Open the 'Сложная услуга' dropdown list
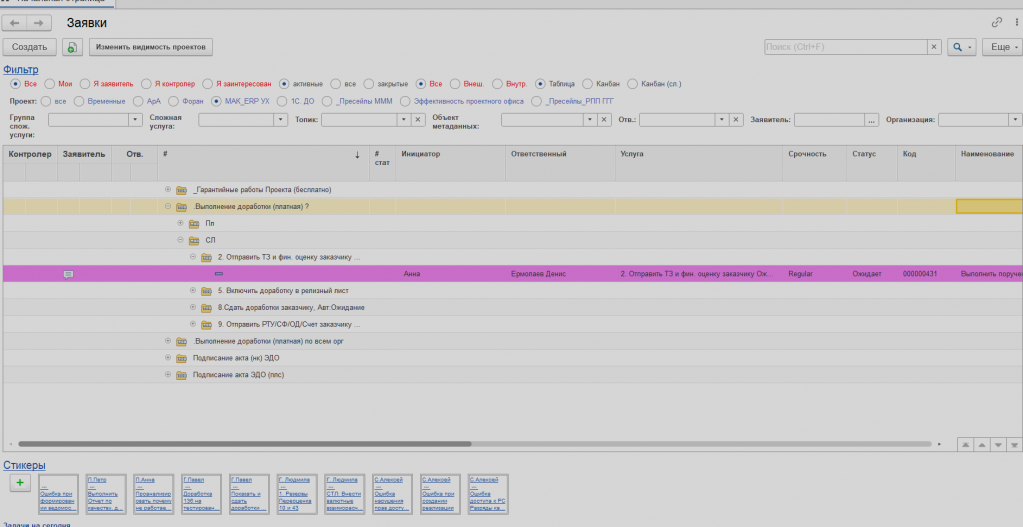This screenshot has width=1023, height=527. [x=281, y=120]
